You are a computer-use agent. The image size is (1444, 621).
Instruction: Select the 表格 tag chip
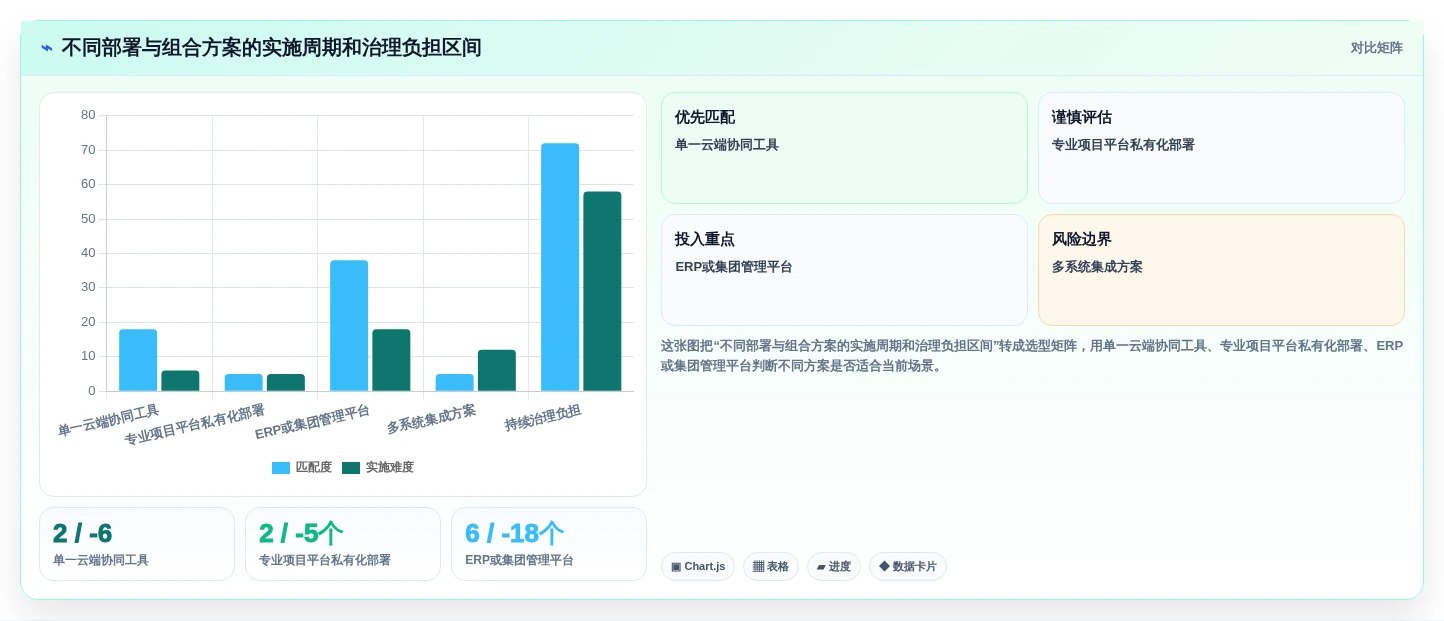[771, 567]
